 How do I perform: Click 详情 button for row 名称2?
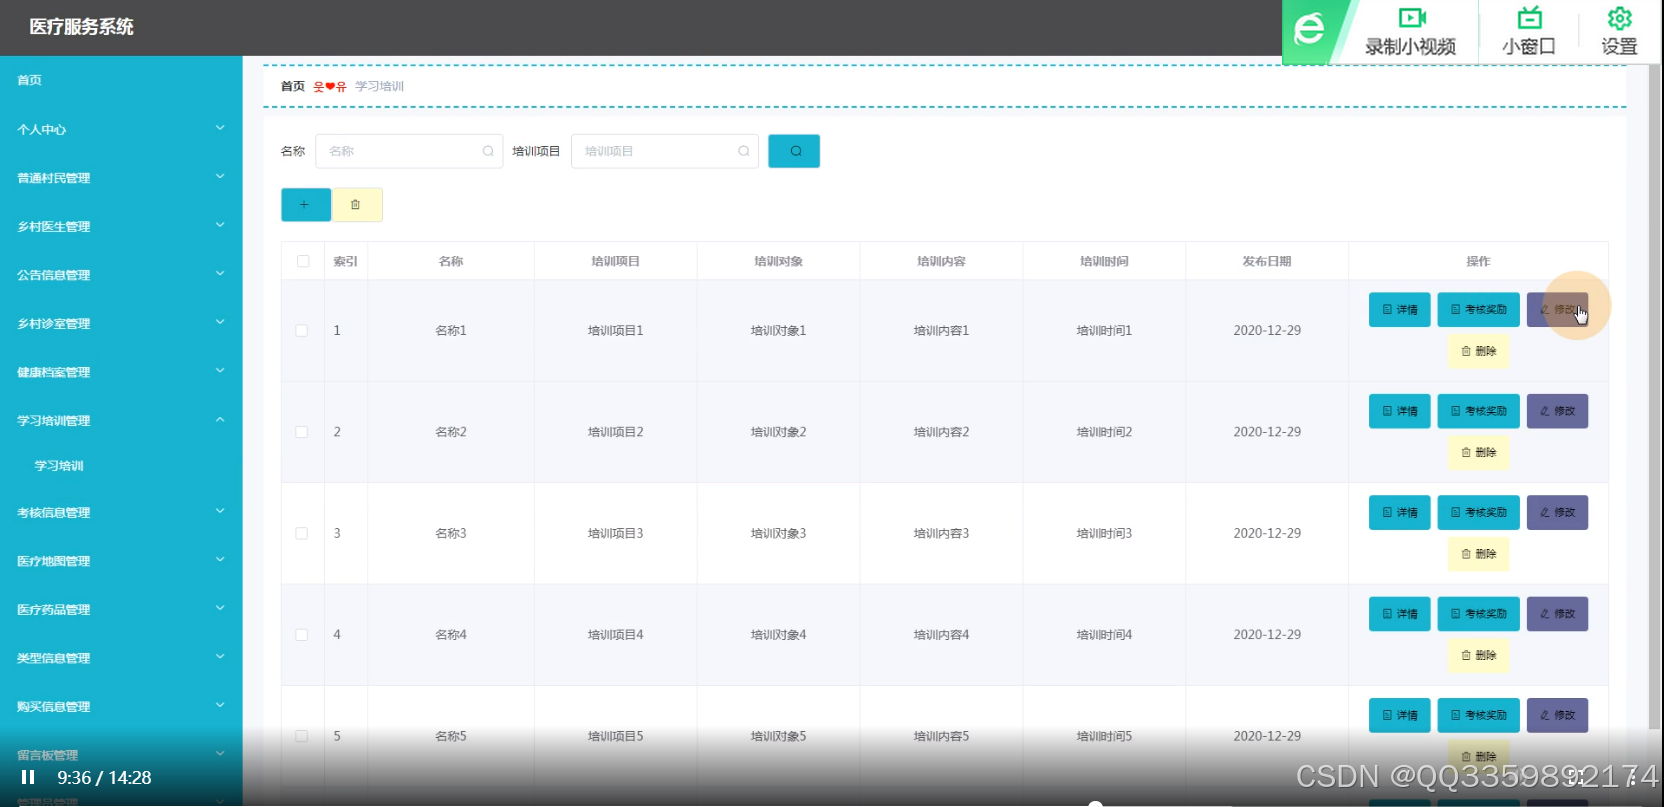tap(1399, 411)
